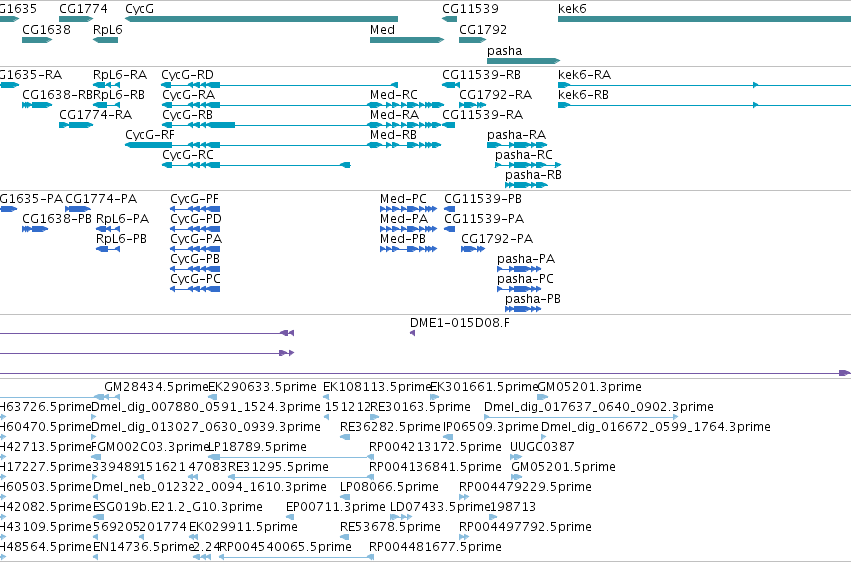Click the CG1774 gene label
The image size is (851, 562).
pyautogui.click(x=83, y=9)
